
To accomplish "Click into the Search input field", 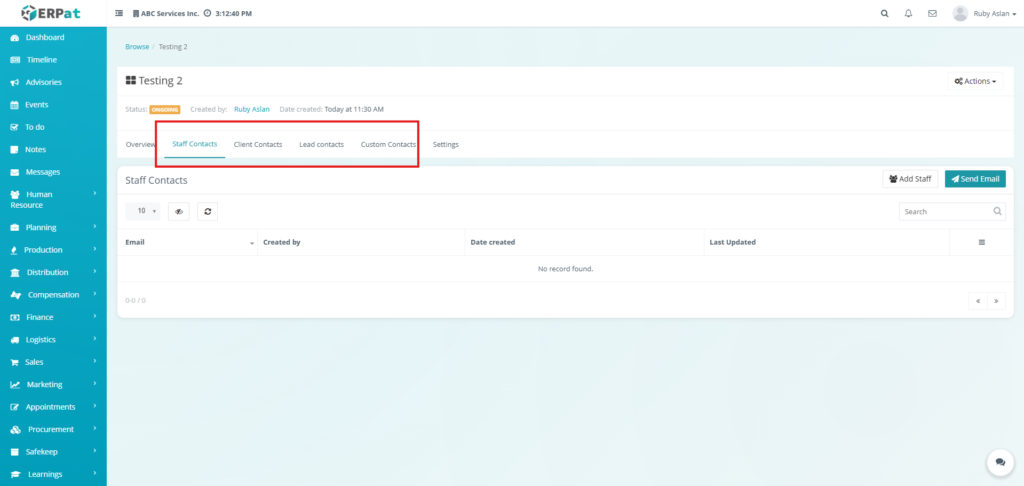I will (945, 212).
